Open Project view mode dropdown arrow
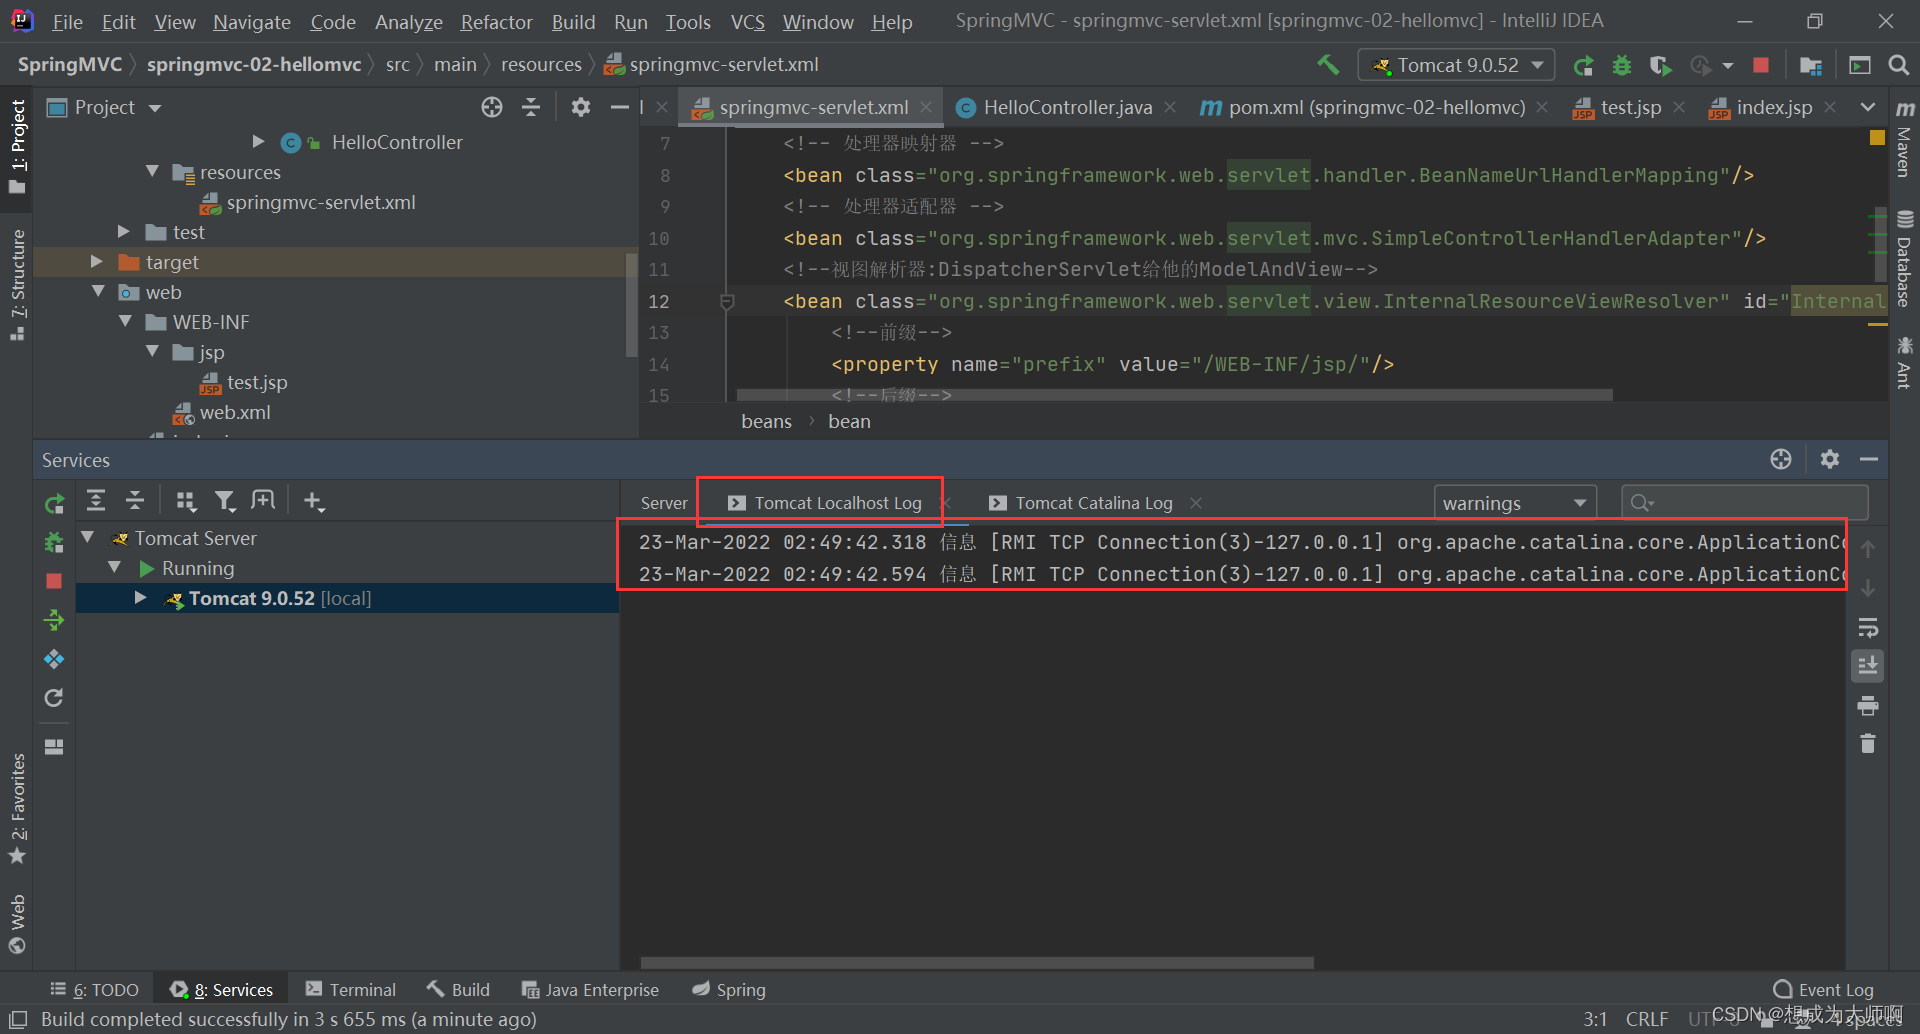 (x=155, y=108)
